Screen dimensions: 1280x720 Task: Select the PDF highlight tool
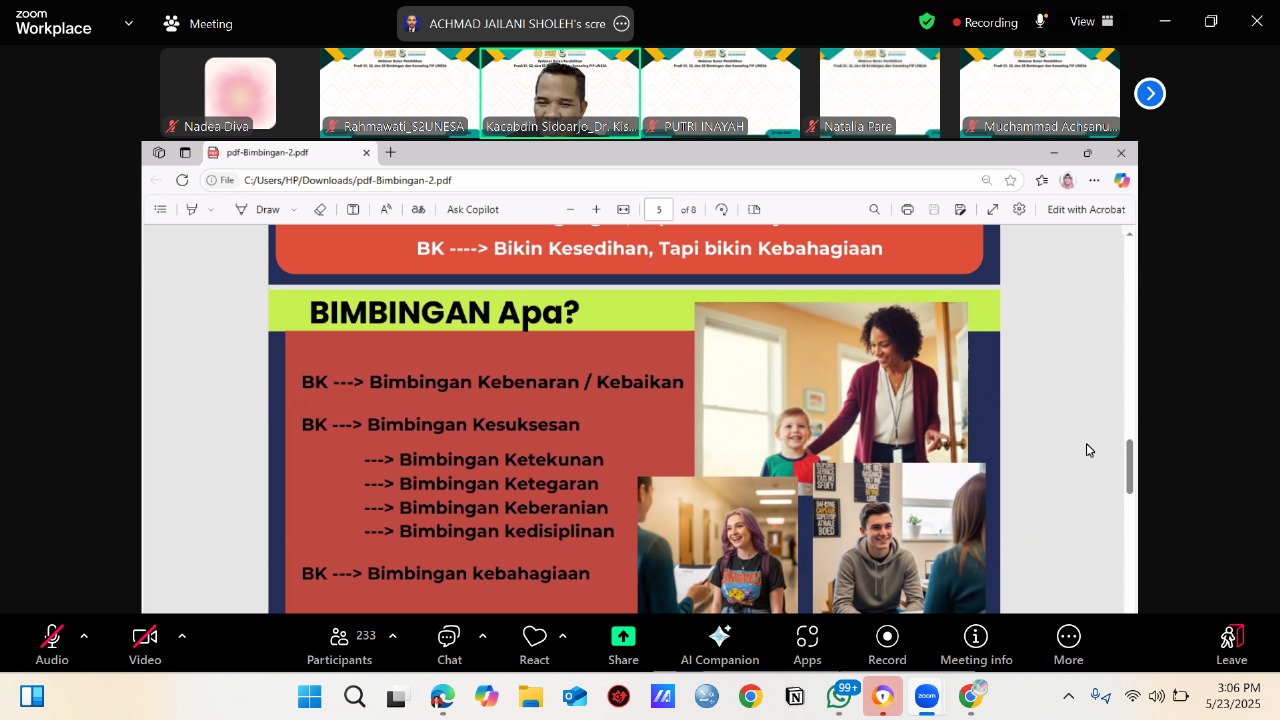click(192, 209)
